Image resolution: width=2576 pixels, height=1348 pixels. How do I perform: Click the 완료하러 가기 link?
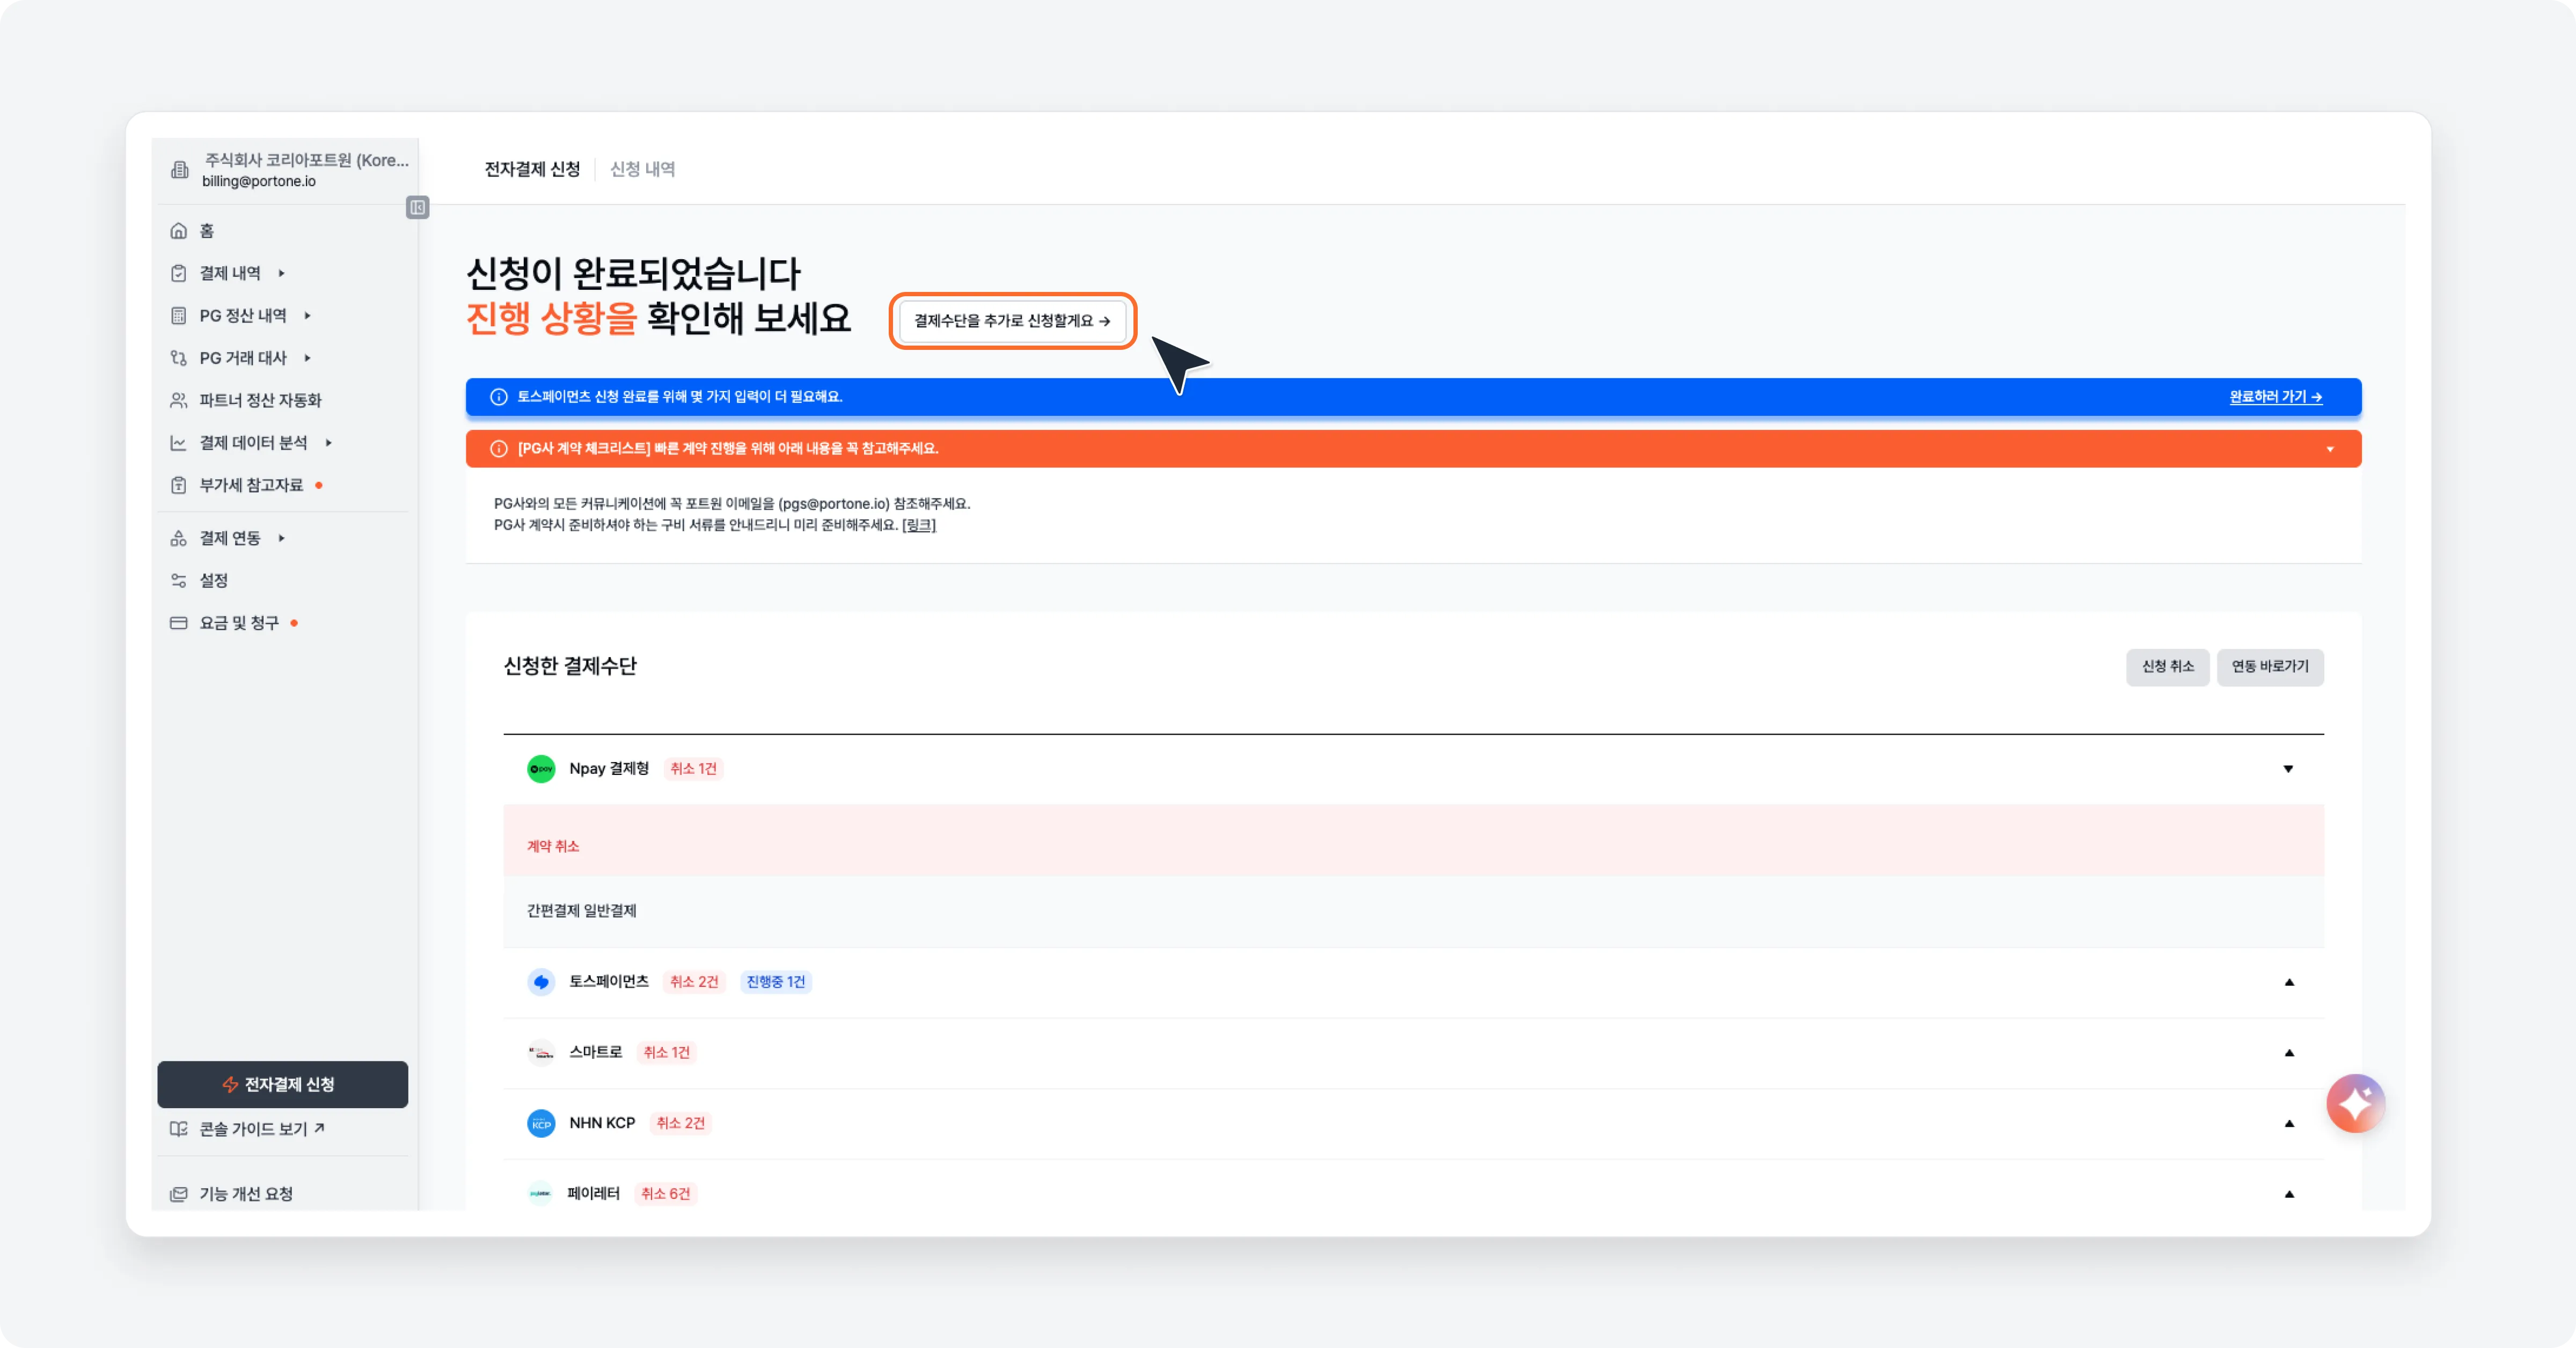click(2275, 397)
